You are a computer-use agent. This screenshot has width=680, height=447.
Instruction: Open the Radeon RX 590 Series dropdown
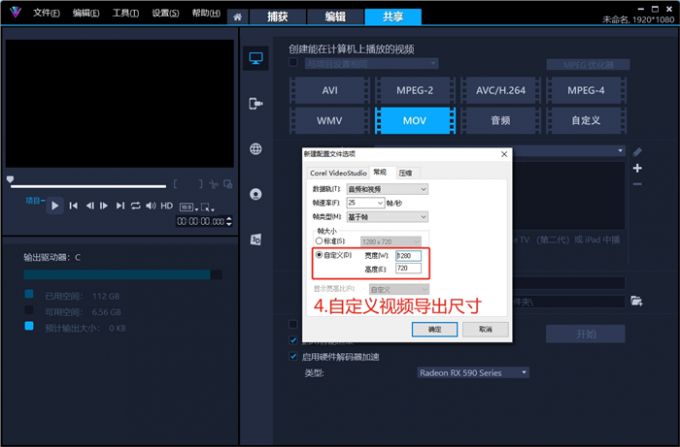click(x=473, y=372)
